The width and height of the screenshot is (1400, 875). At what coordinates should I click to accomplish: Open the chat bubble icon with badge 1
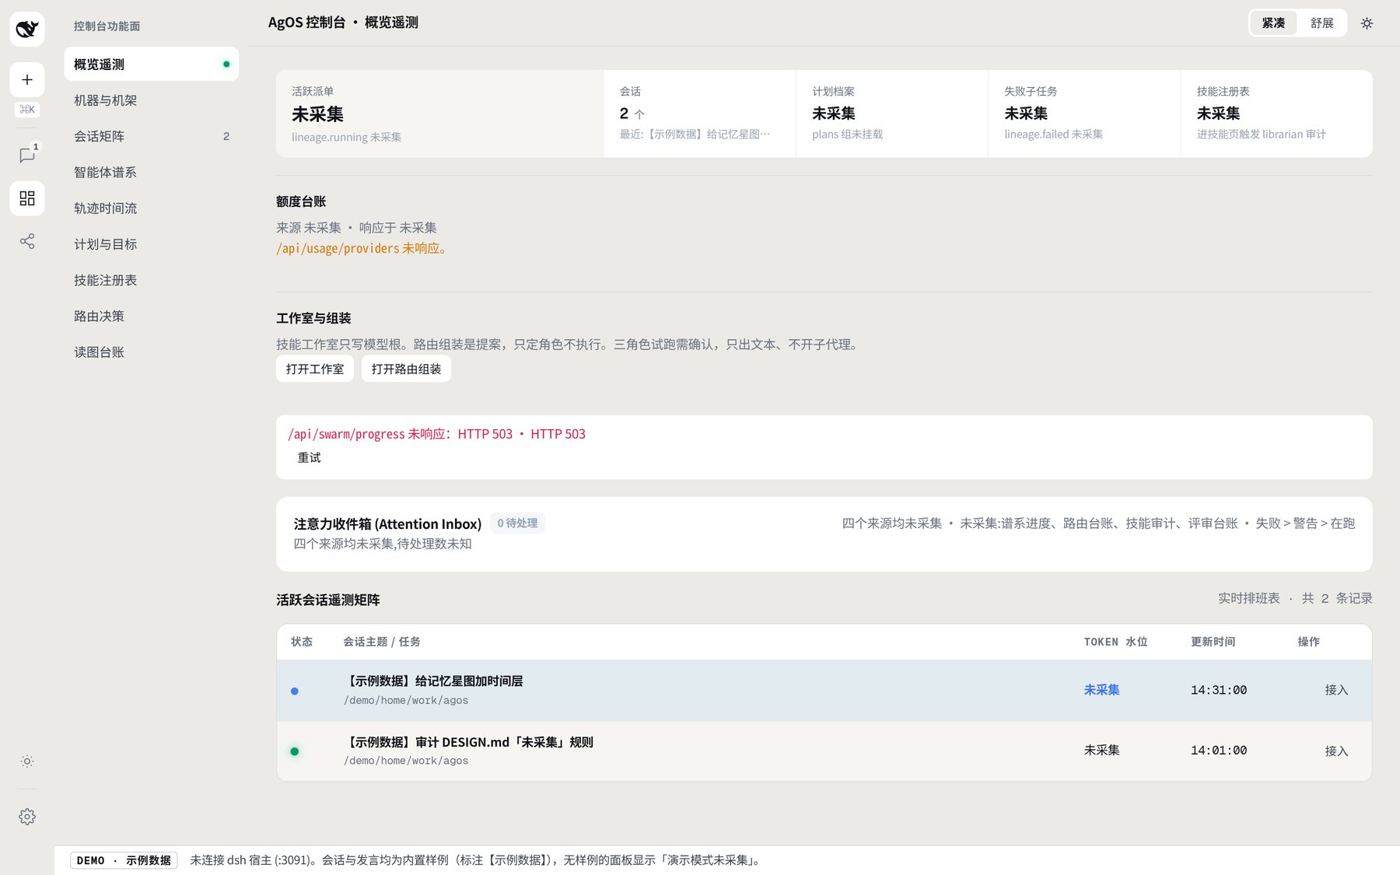tap(27, 155)
